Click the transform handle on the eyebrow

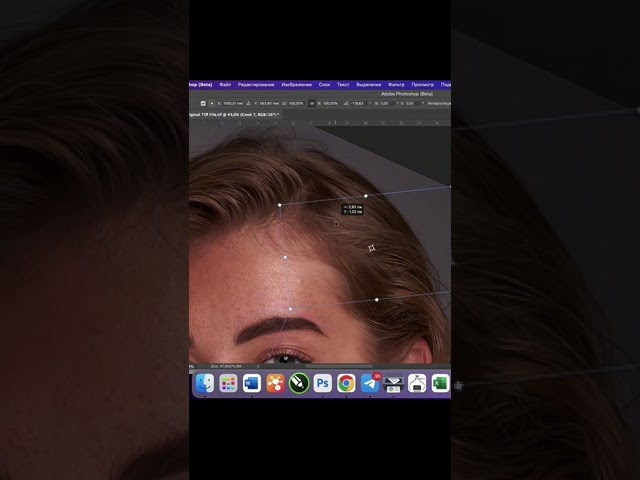[x=290, y=310]
